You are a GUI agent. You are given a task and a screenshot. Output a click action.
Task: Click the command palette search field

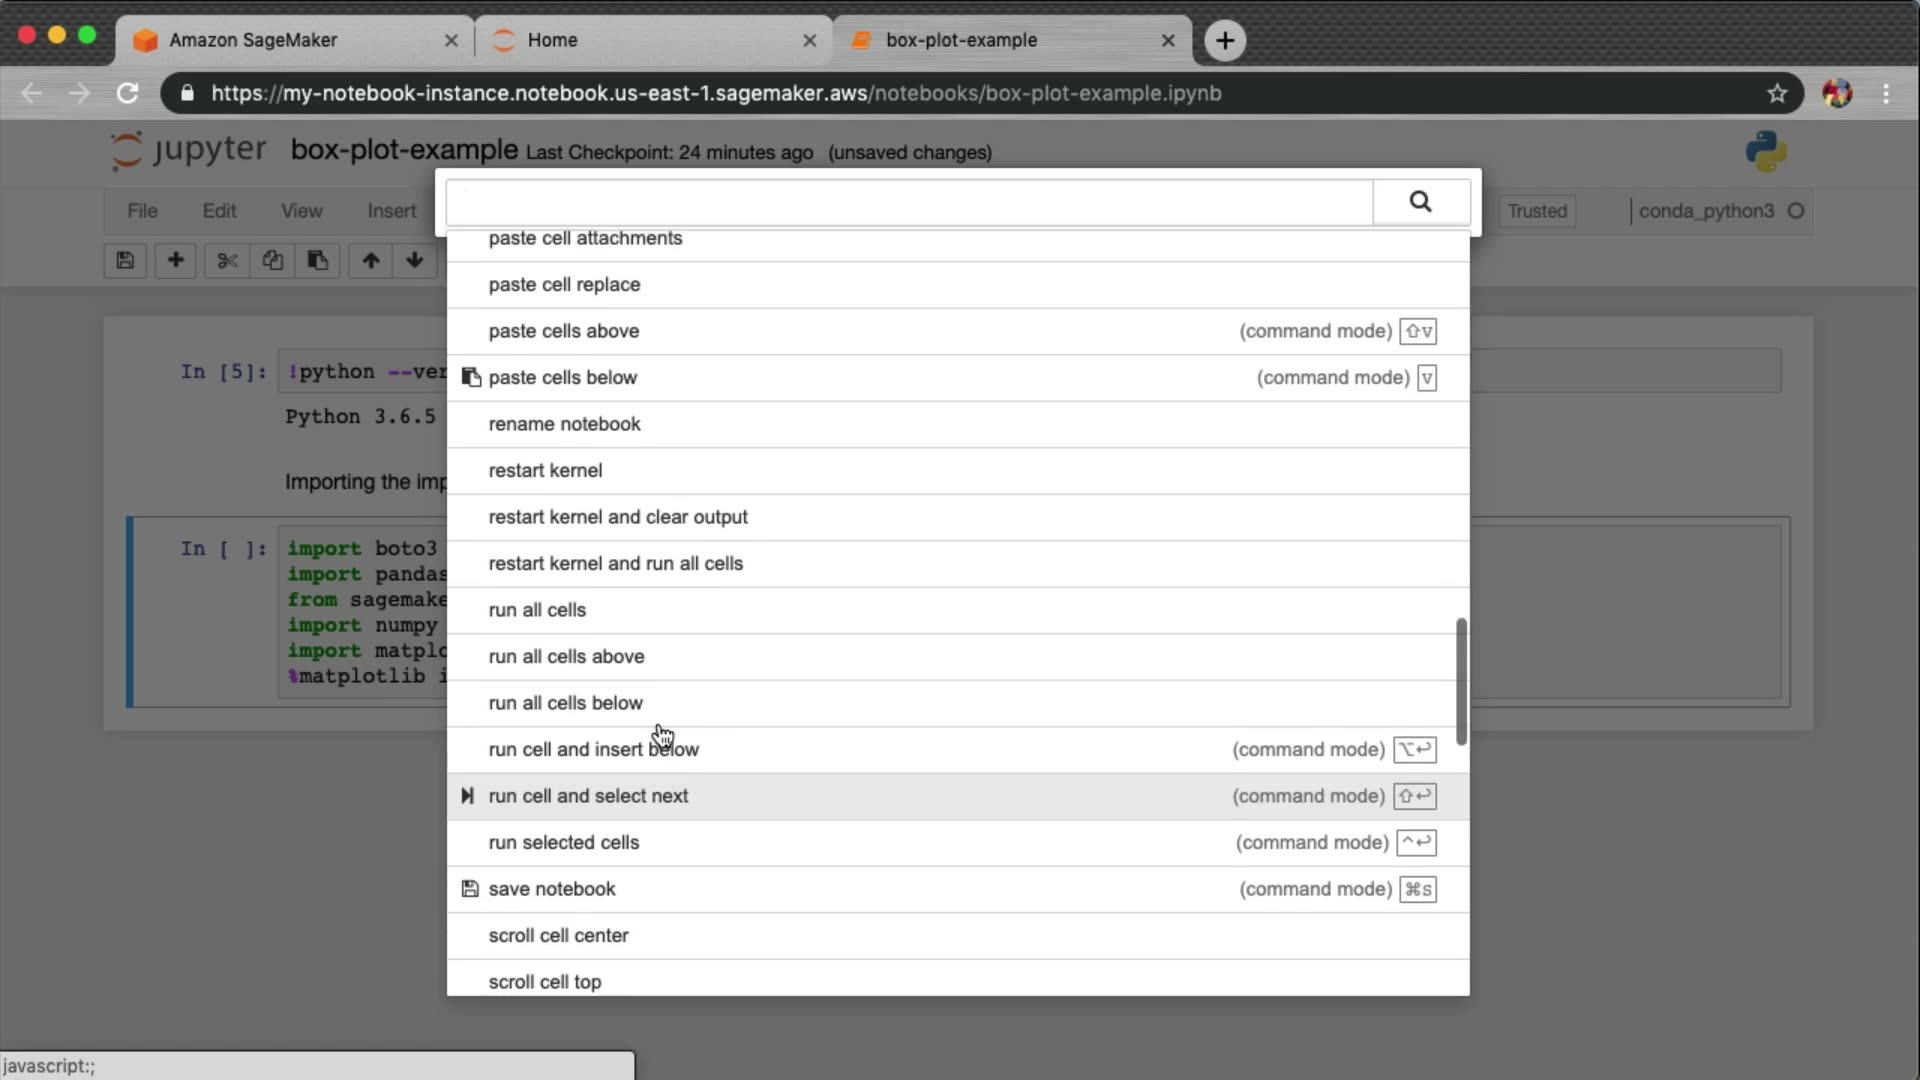[x=908, y=202]
